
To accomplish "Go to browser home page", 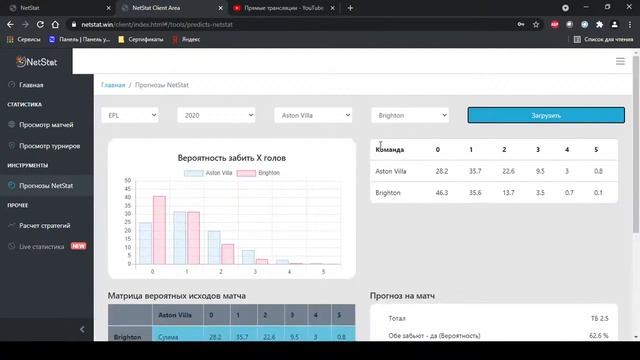I will coord(55,24).
